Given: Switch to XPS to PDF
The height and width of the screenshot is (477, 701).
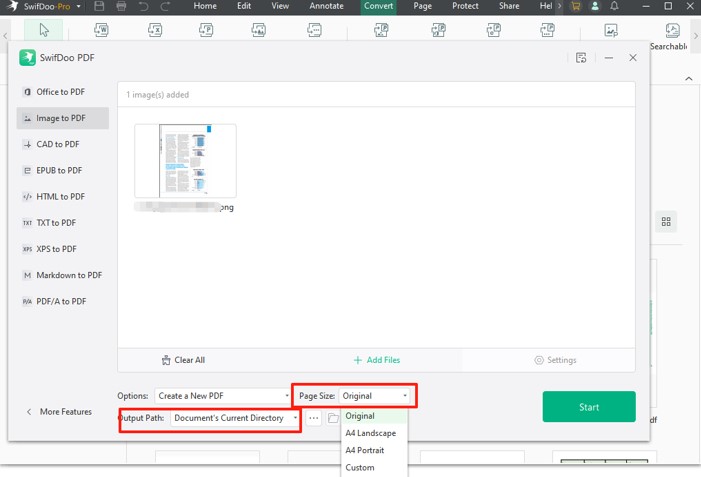Looking at the screenshot, I should pyautogui.click(x=63, y=249).
